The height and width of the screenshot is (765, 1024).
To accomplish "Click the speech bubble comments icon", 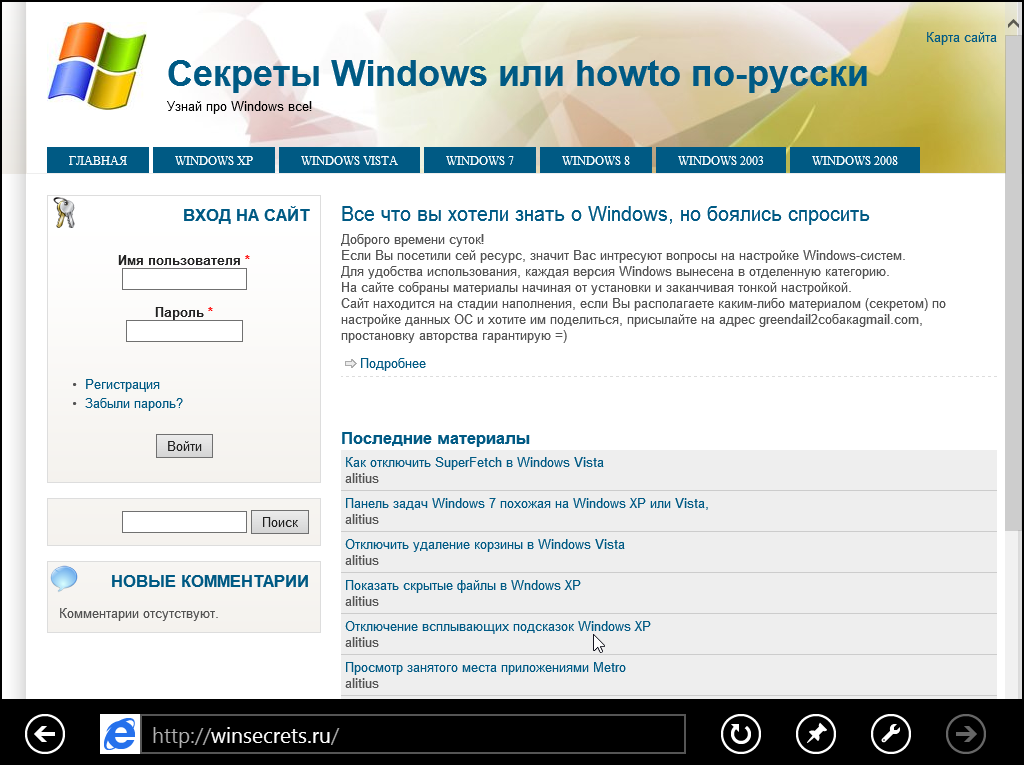I will [x=65, y=579].
